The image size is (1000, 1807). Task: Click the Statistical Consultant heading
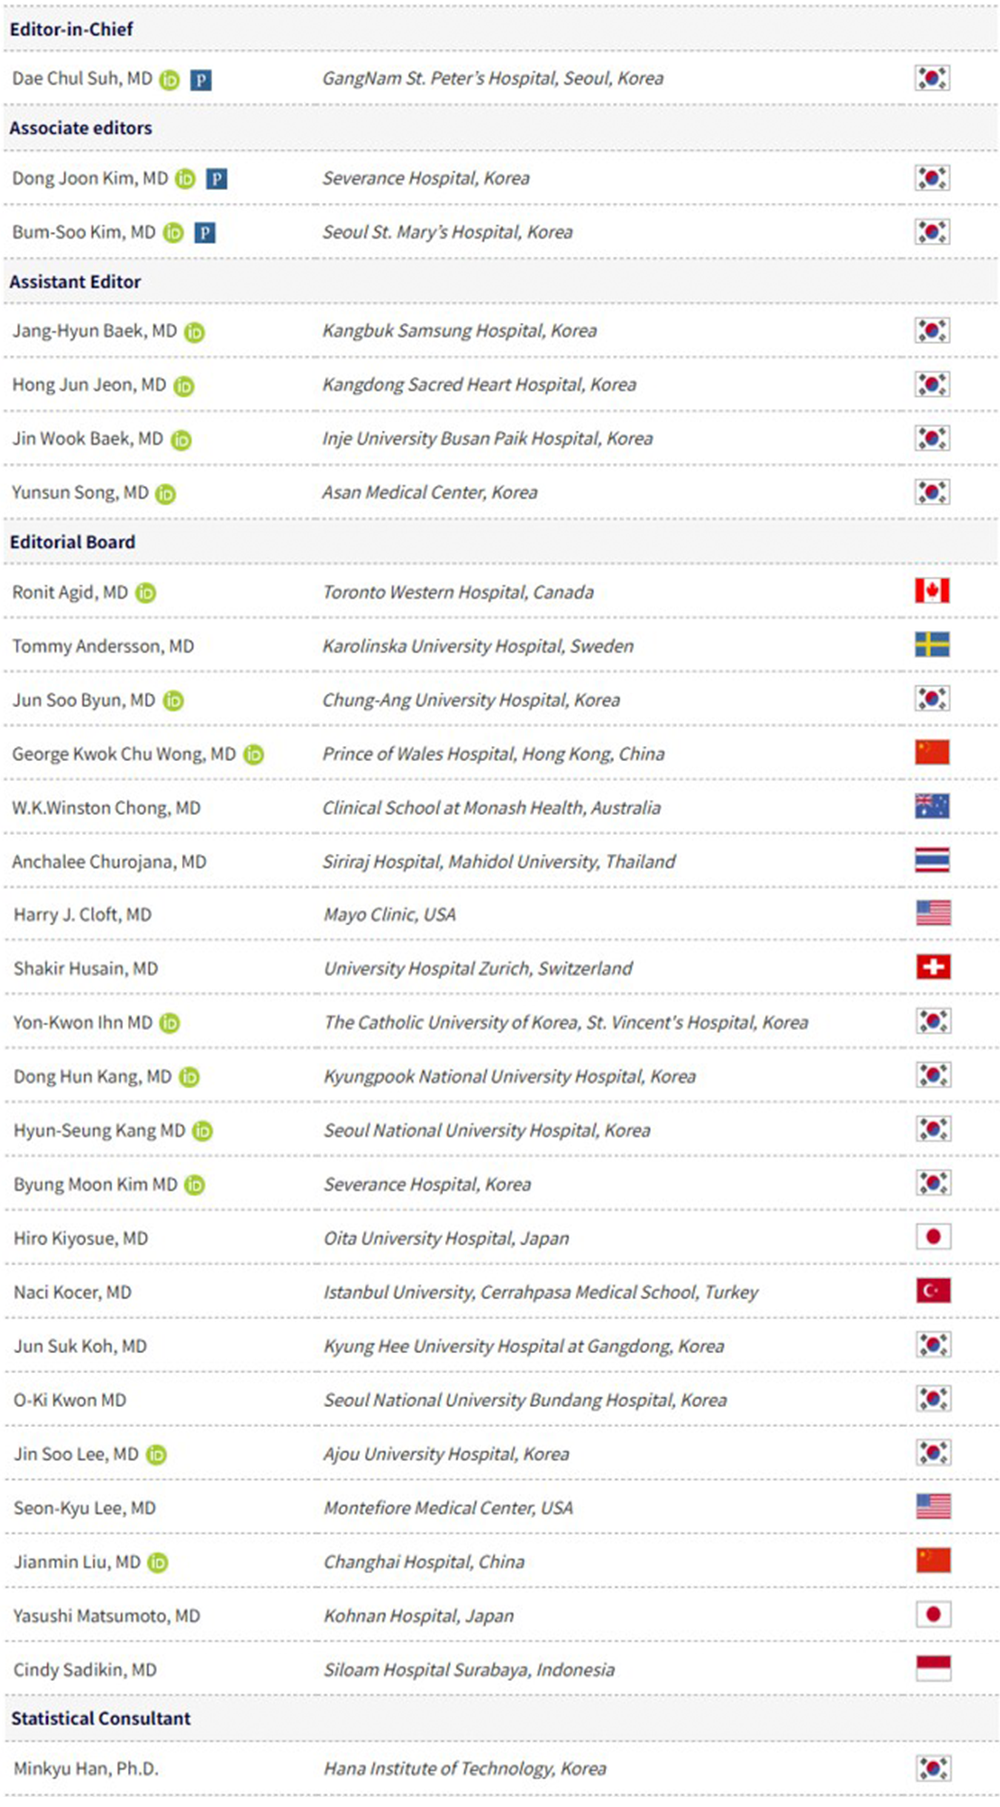click(x=101, y=1719)
